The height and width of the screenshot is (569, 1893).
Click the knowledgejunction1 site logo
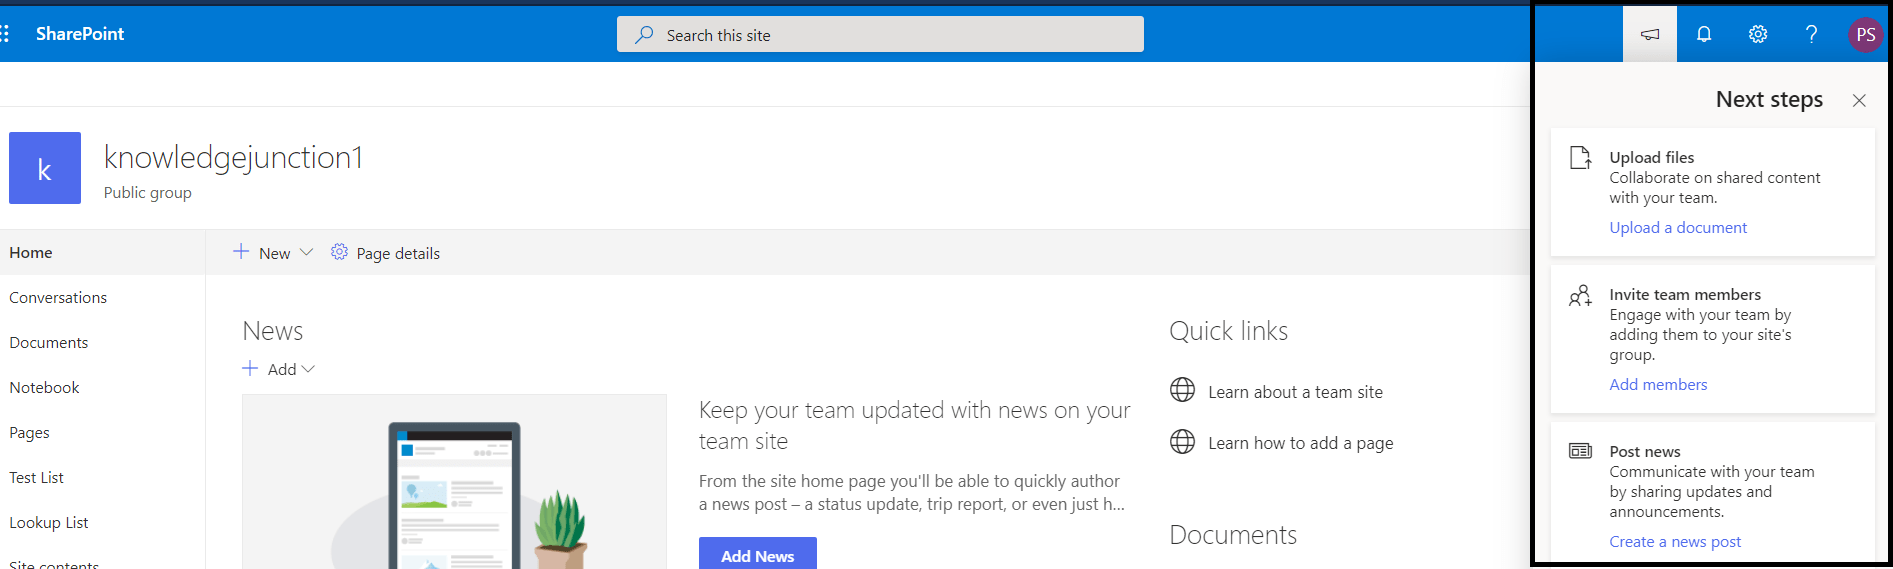click(45, 168)
